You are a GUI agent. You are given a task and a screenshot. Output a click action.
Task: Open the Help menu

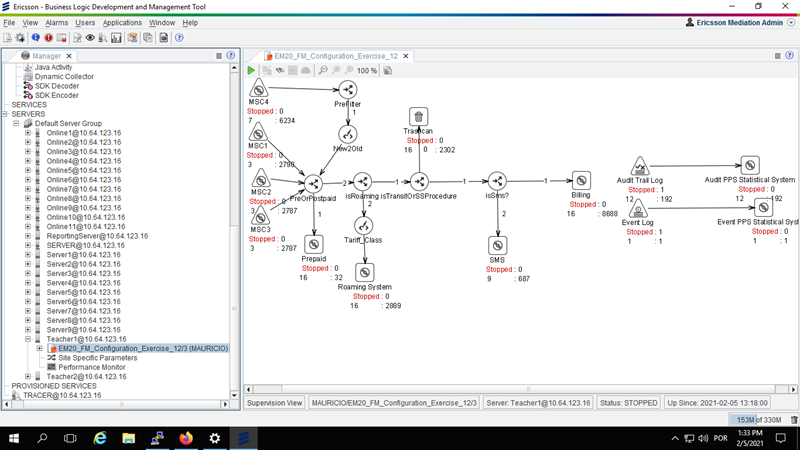[190, 23]
